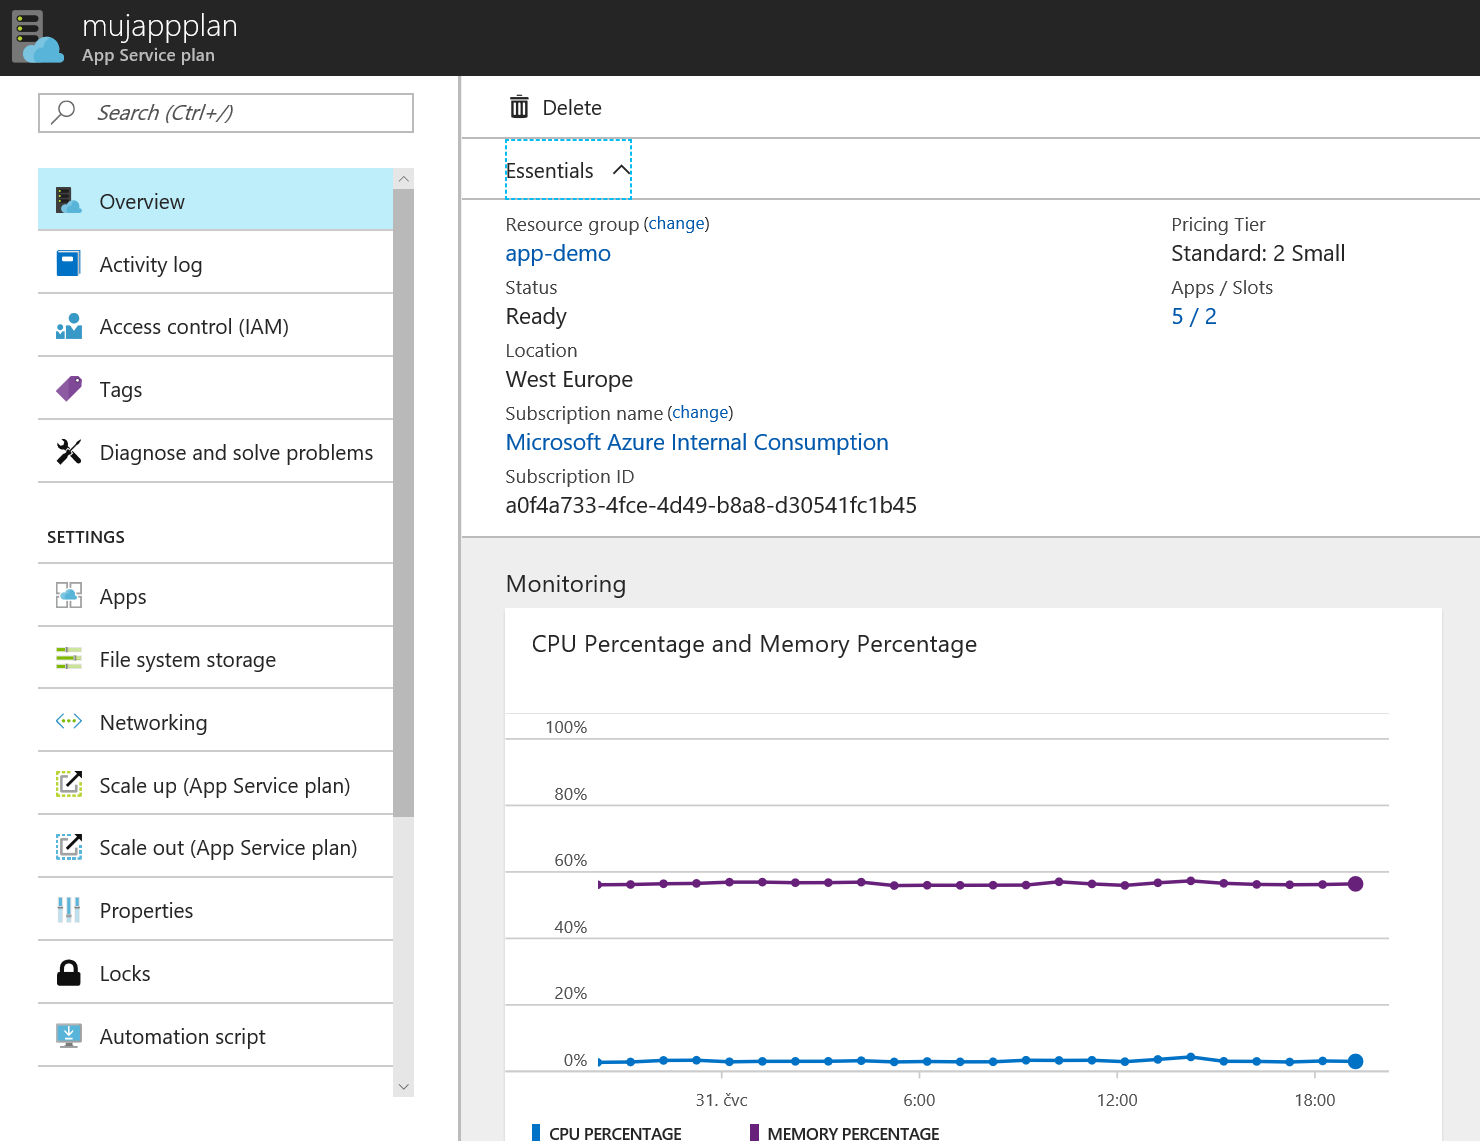1480x1141 pixels.
Task: Click the Diagnose and solve problems wrench icon
Action: (68, 452)
